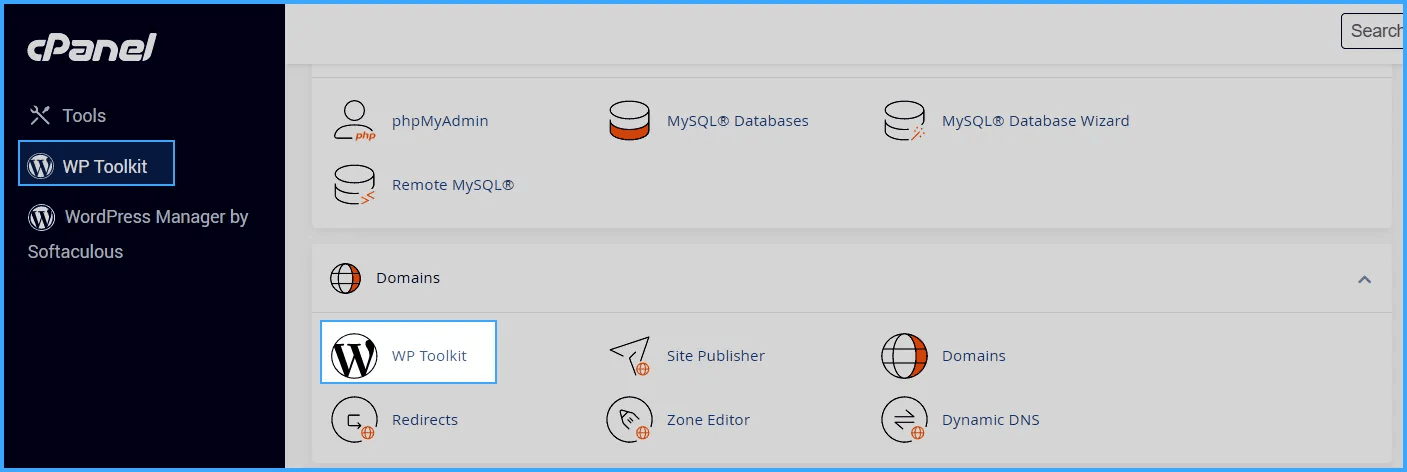Click the MySQL Database Wizard icon
Screen dimensions: 1407x472
click(904, 121)
